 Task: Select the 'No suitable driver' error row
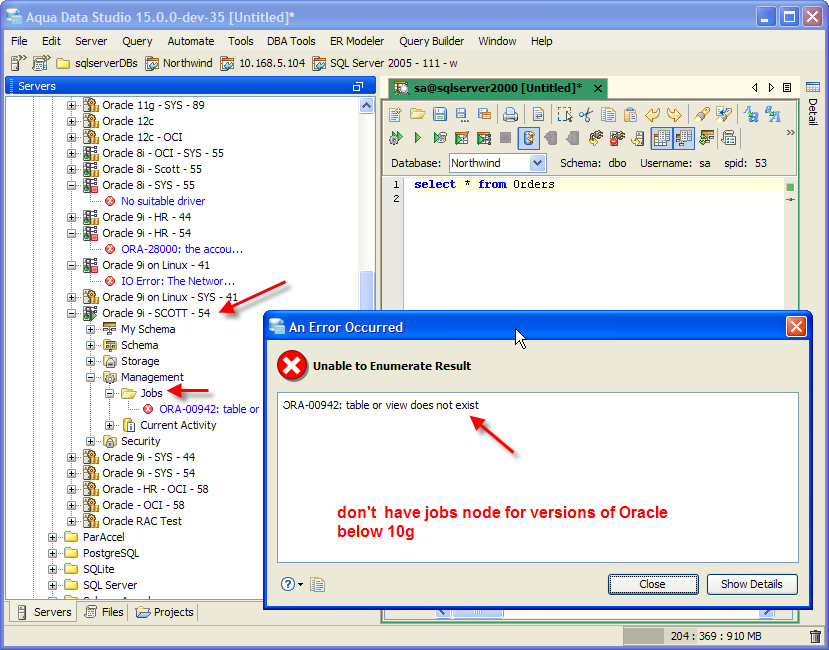pos(163,201)
